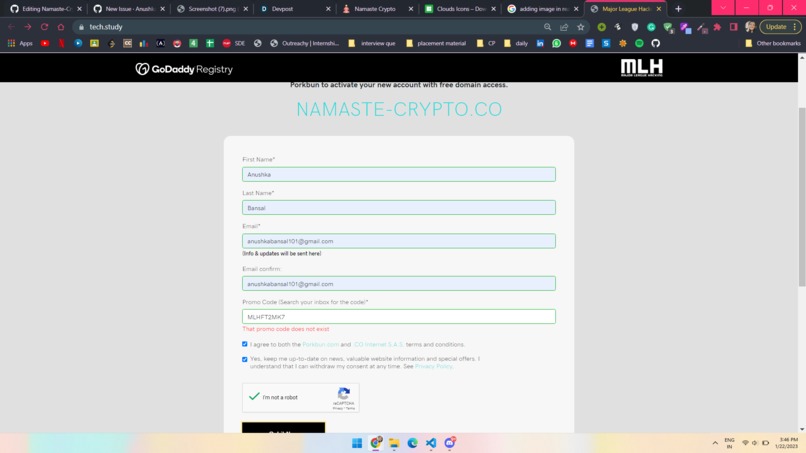The width and height of the screenshot is (806, 453).
Task: Click the Promo Code input field
Action: coord(398,317)
